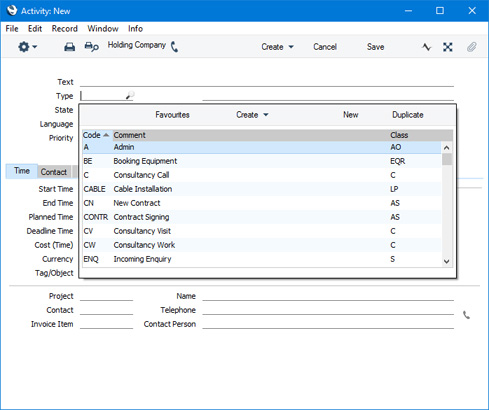This screenshot has height=410, width=489.
Task: Click the printer icon
Action: pos(69,47)
